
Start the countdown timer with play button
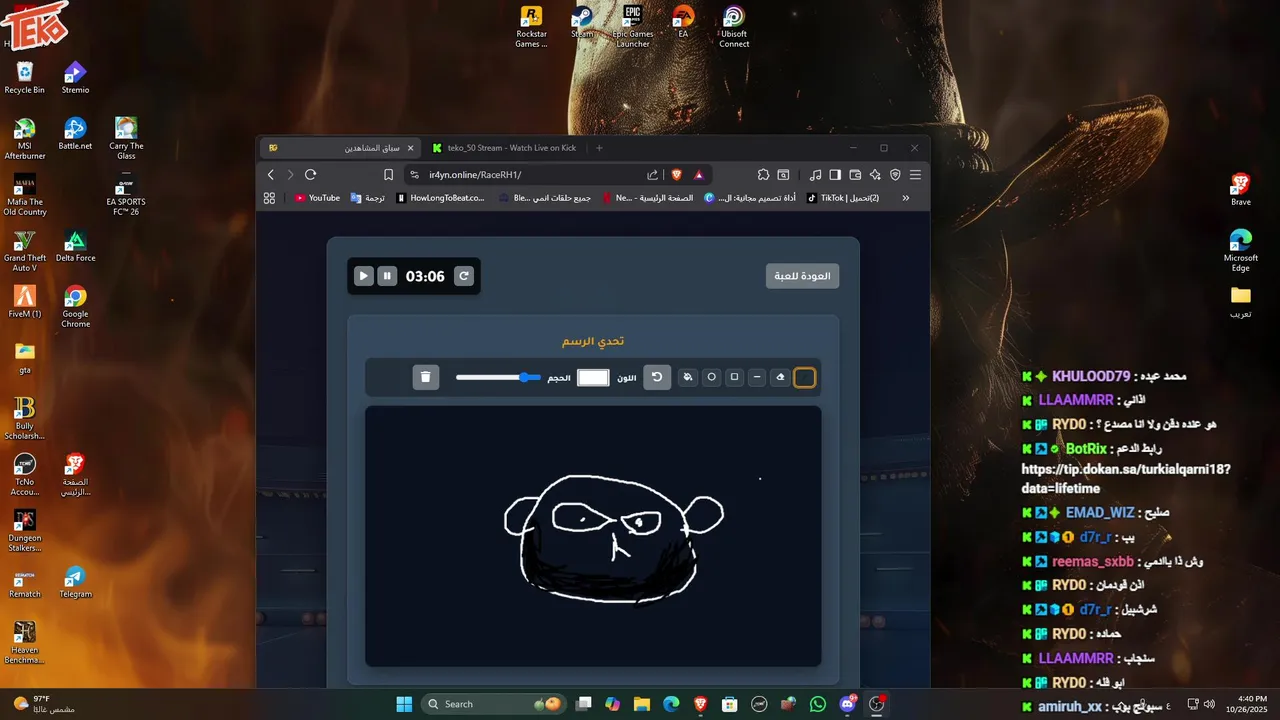[x=364, y=276]
